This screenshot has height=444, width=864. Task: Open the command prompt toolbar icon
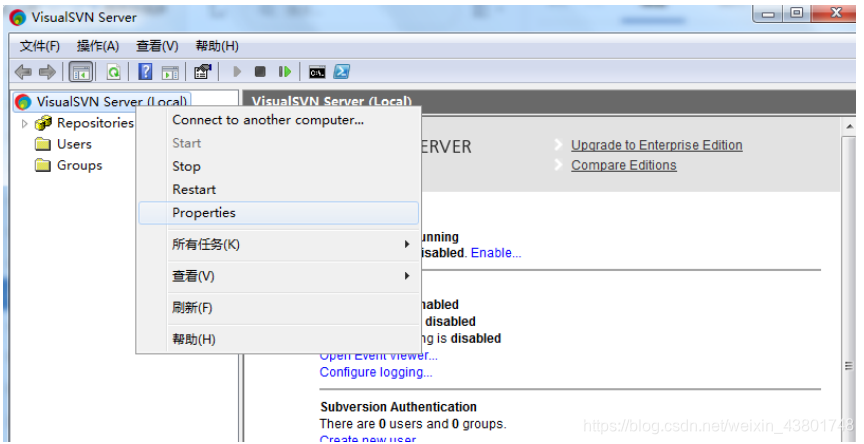tap(317, 72)
